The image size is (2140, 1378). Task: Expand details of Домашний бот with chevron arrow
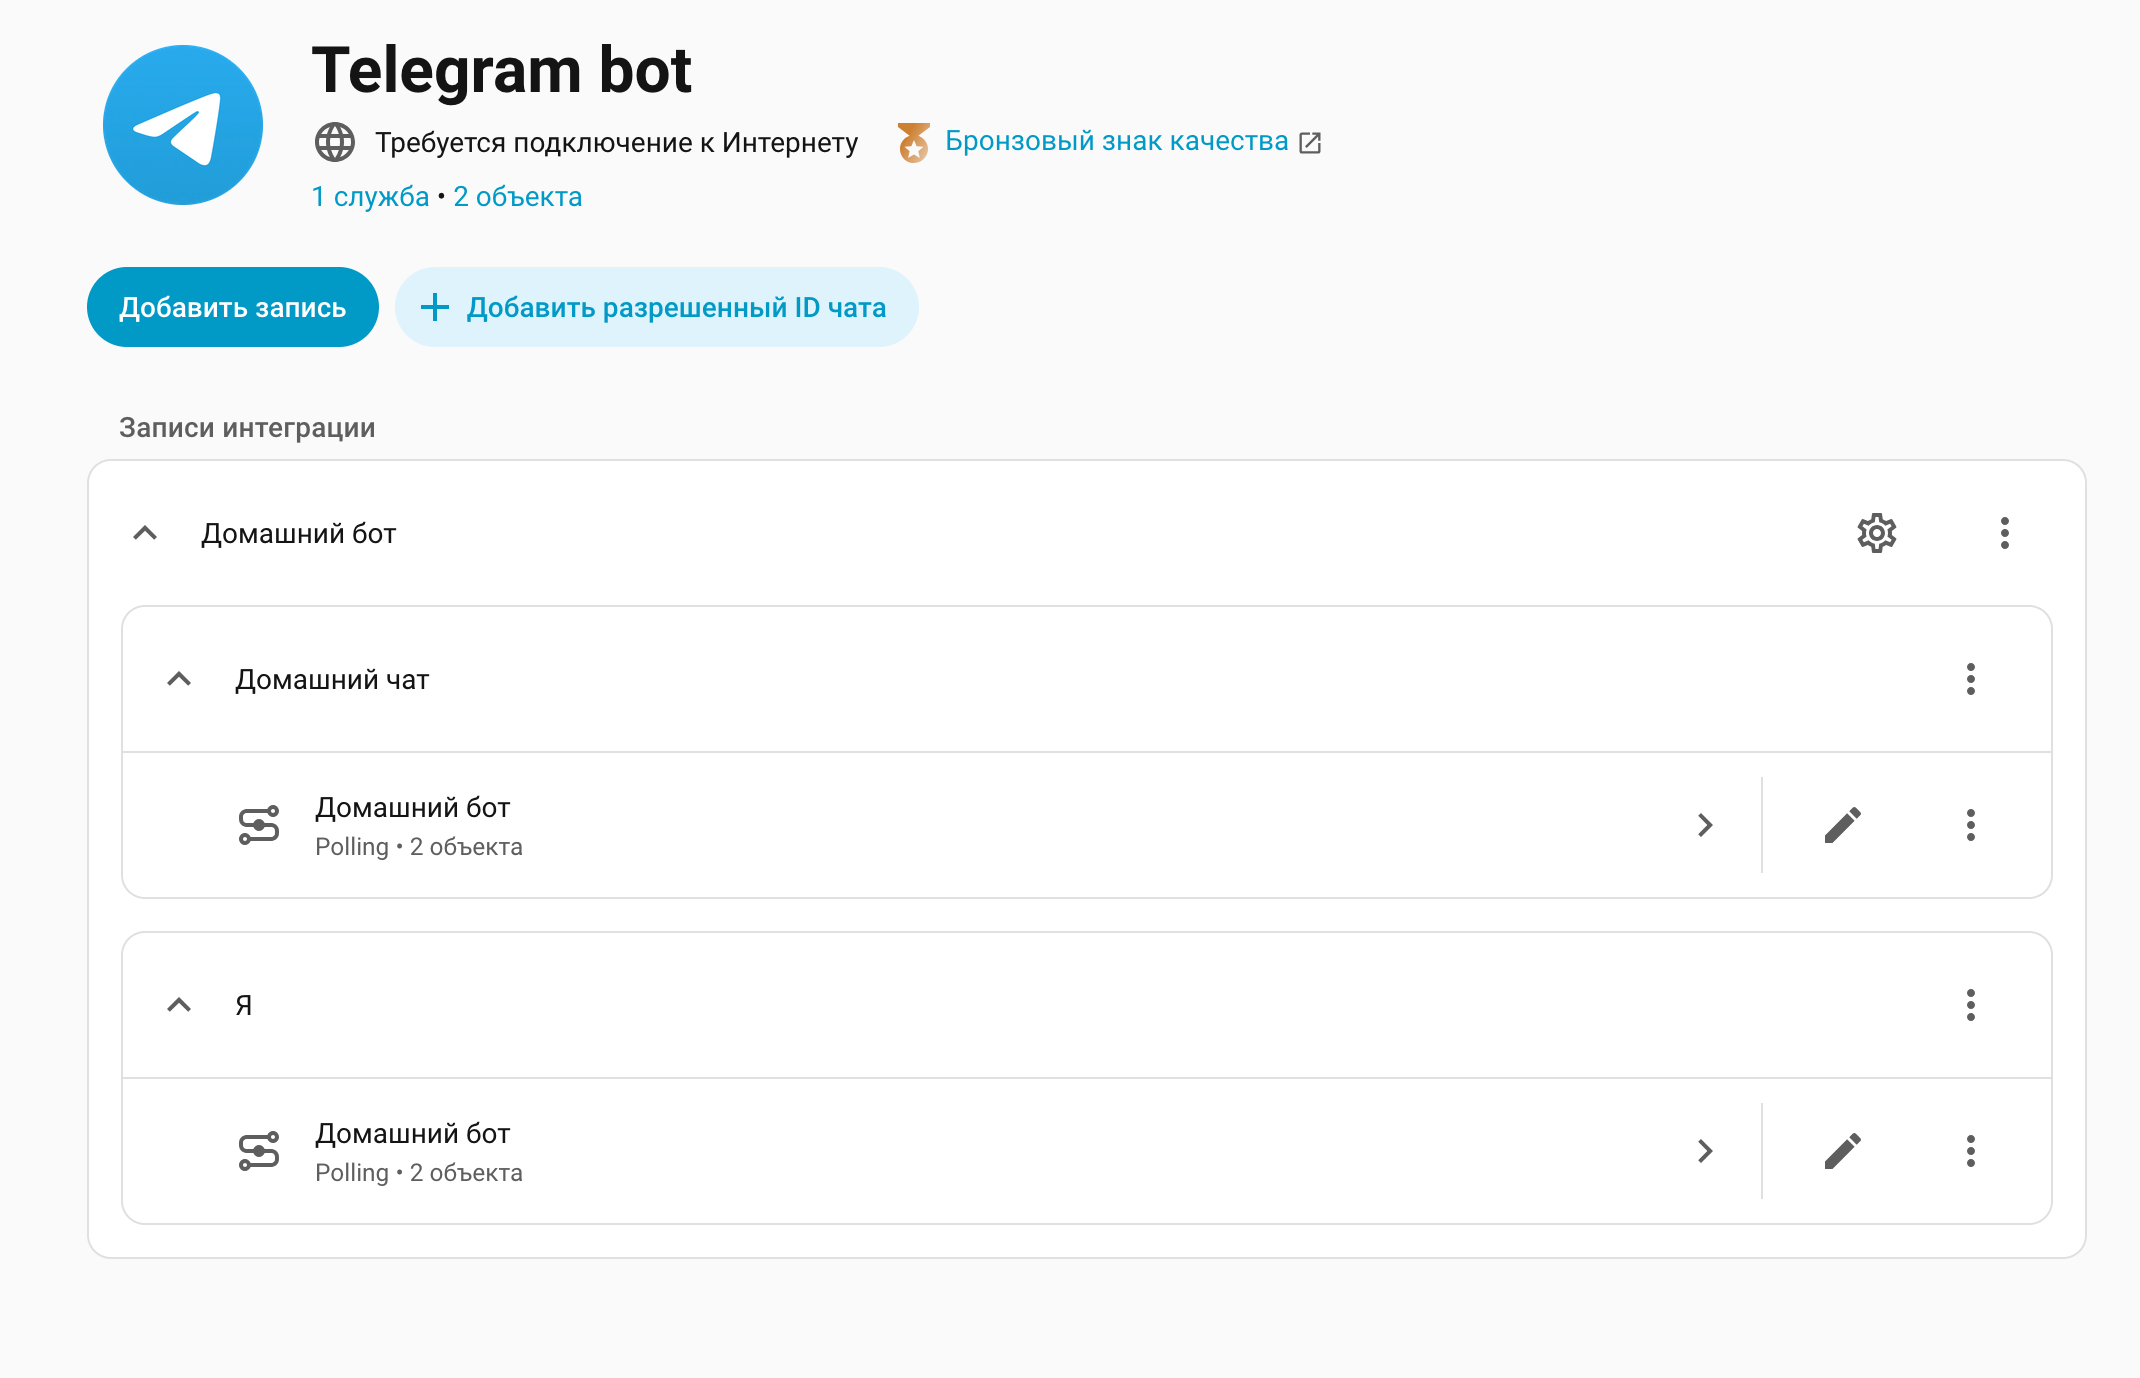1705,825
